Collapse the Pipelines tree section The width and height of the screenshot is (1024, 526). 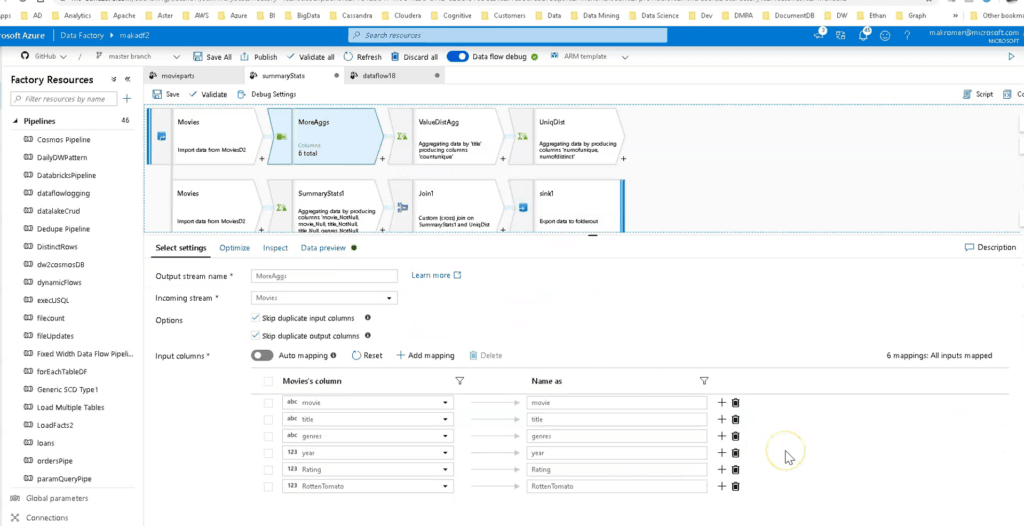click(15, 121)
